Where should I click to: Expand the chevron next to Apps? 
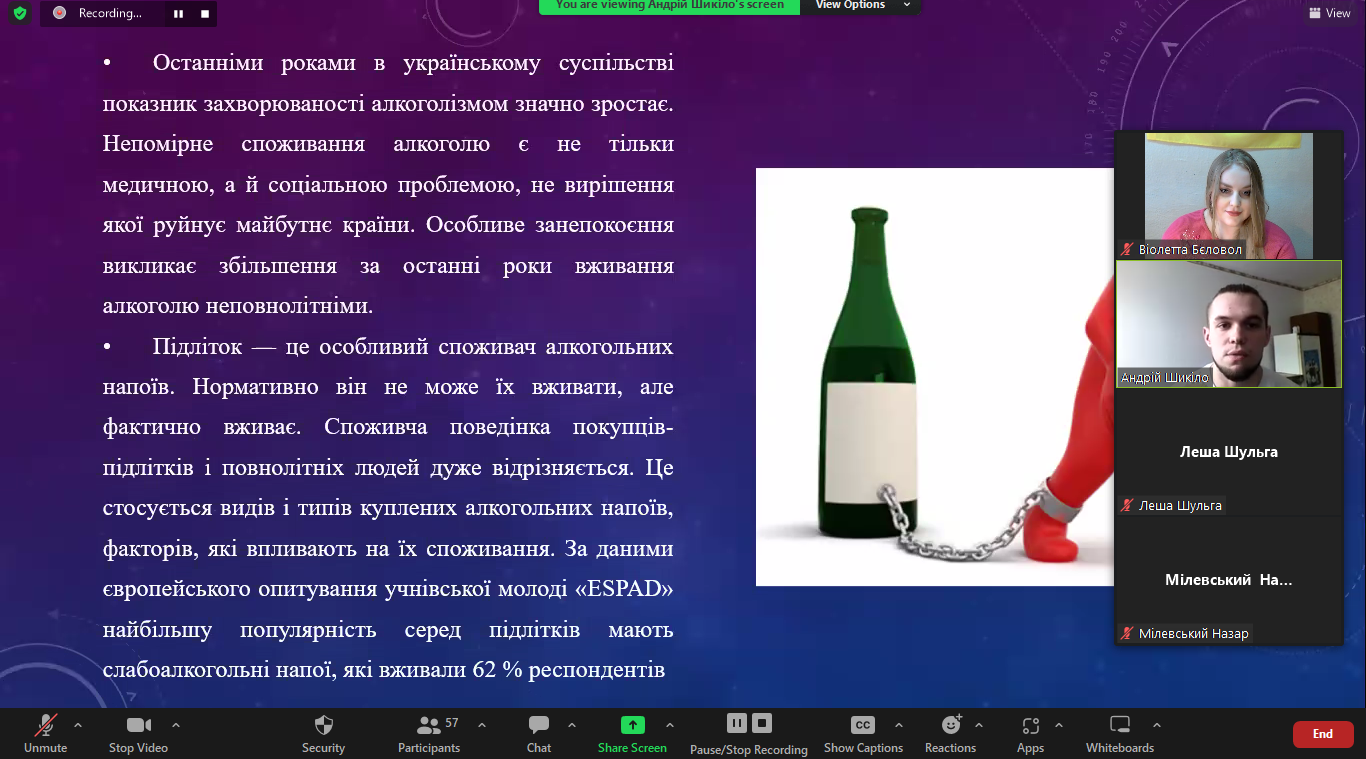[x=1059, y=725]
